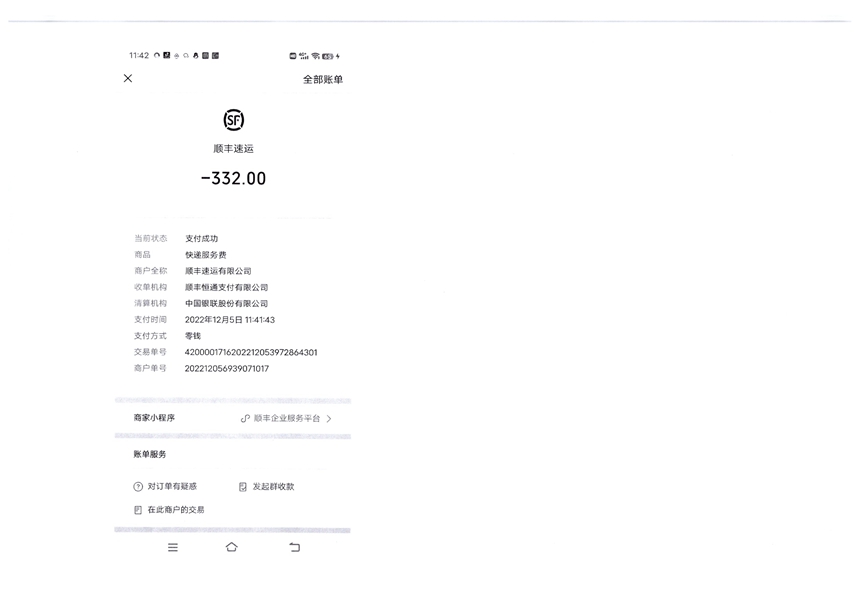Screen dimensions: 860x607
Task: Tap the Wi-Fi icon in status bar
Action: pos(315,56)
